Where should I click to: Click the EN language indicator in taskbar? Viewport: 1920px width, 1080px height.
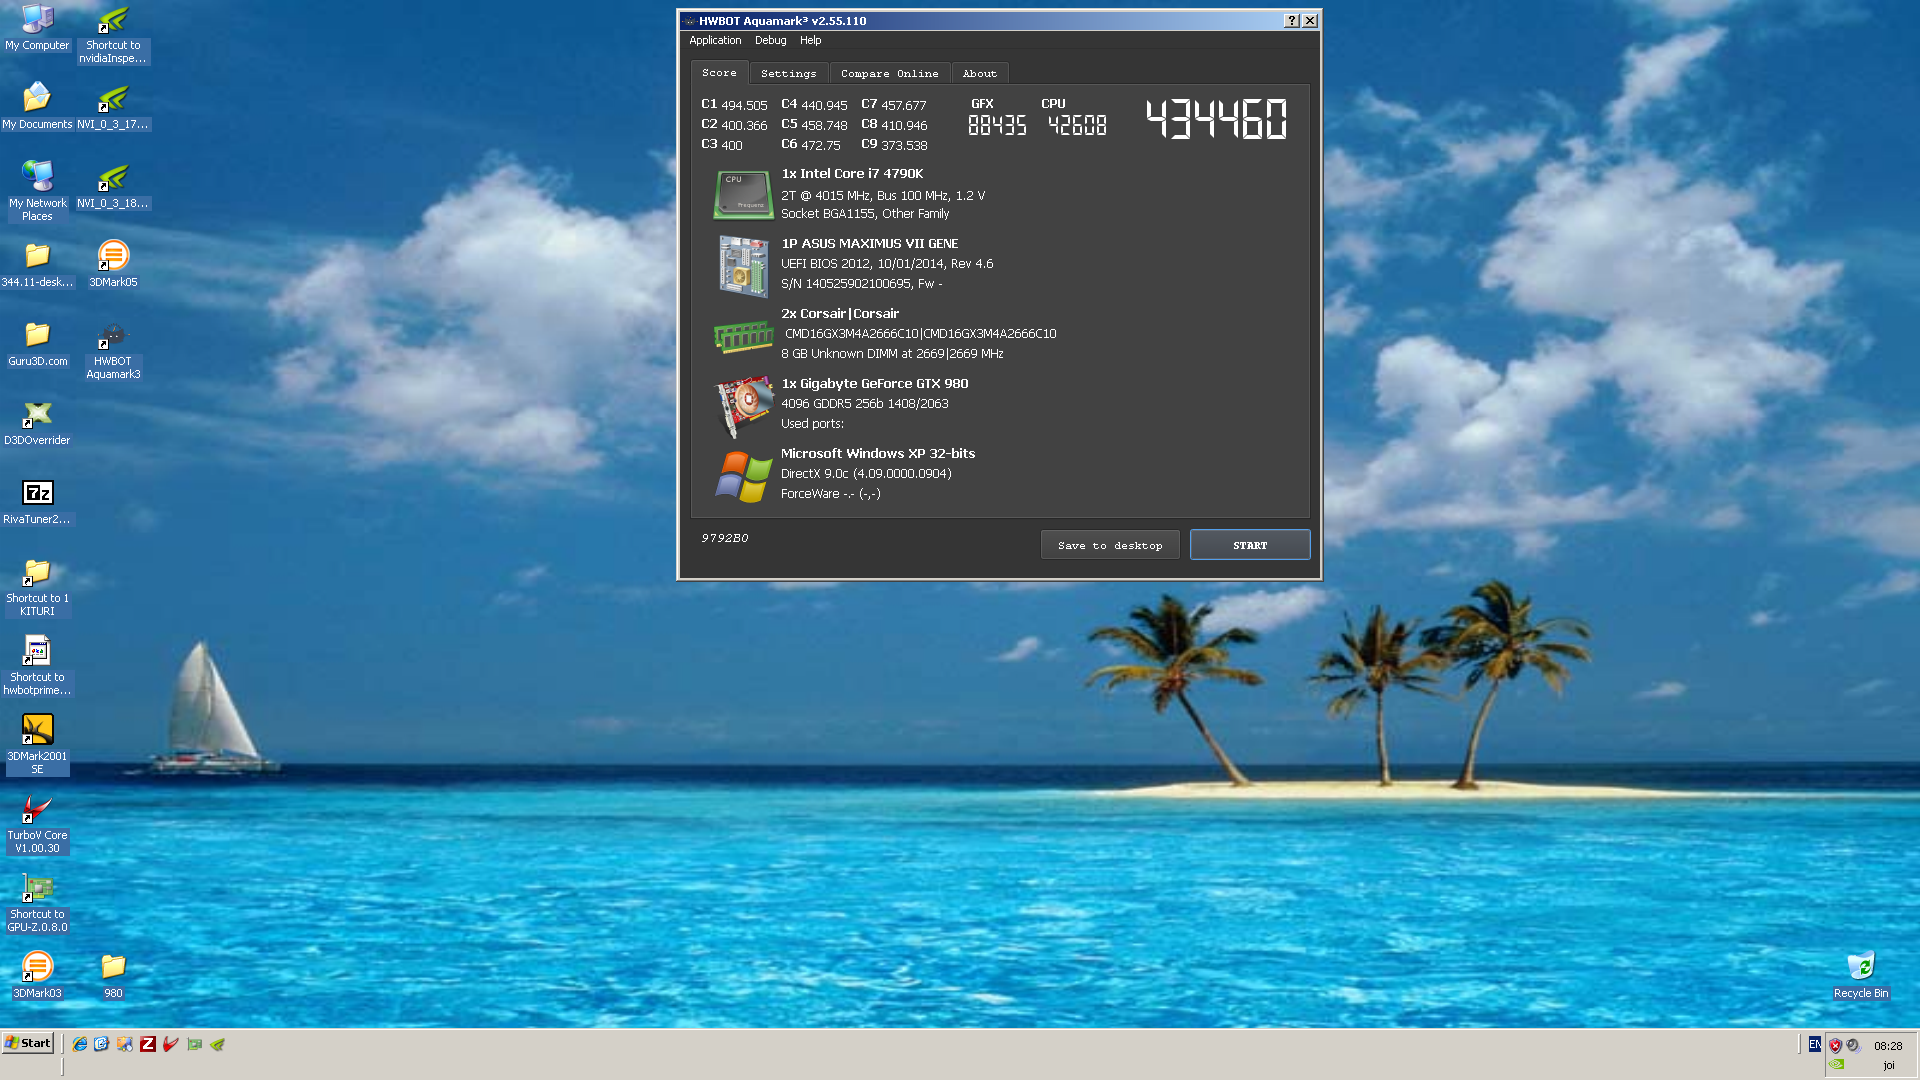coord(1814,1045)
